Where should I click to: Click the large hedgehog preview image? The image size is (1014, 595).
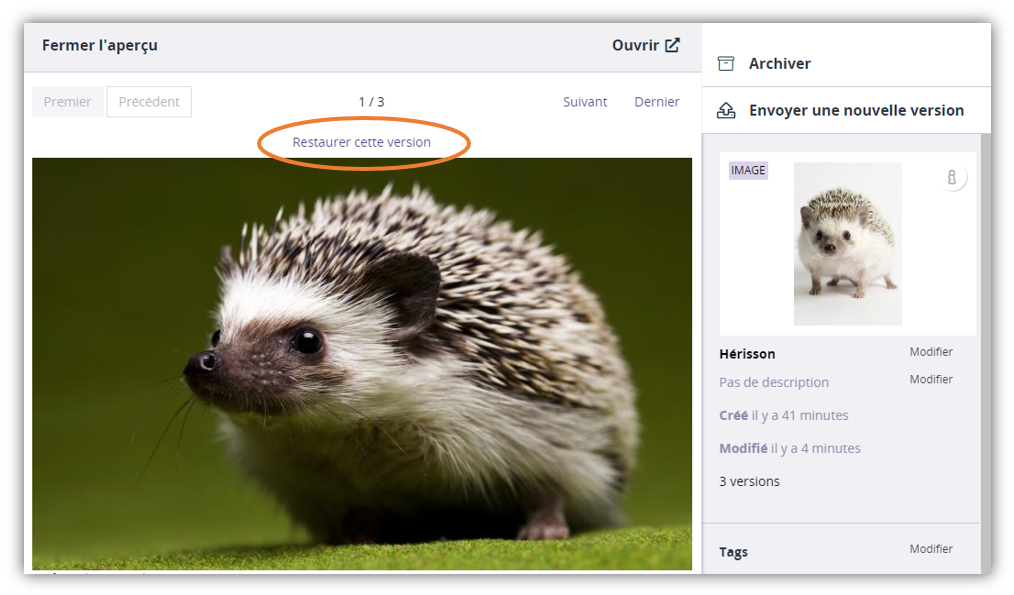click(x=362, y=364)
